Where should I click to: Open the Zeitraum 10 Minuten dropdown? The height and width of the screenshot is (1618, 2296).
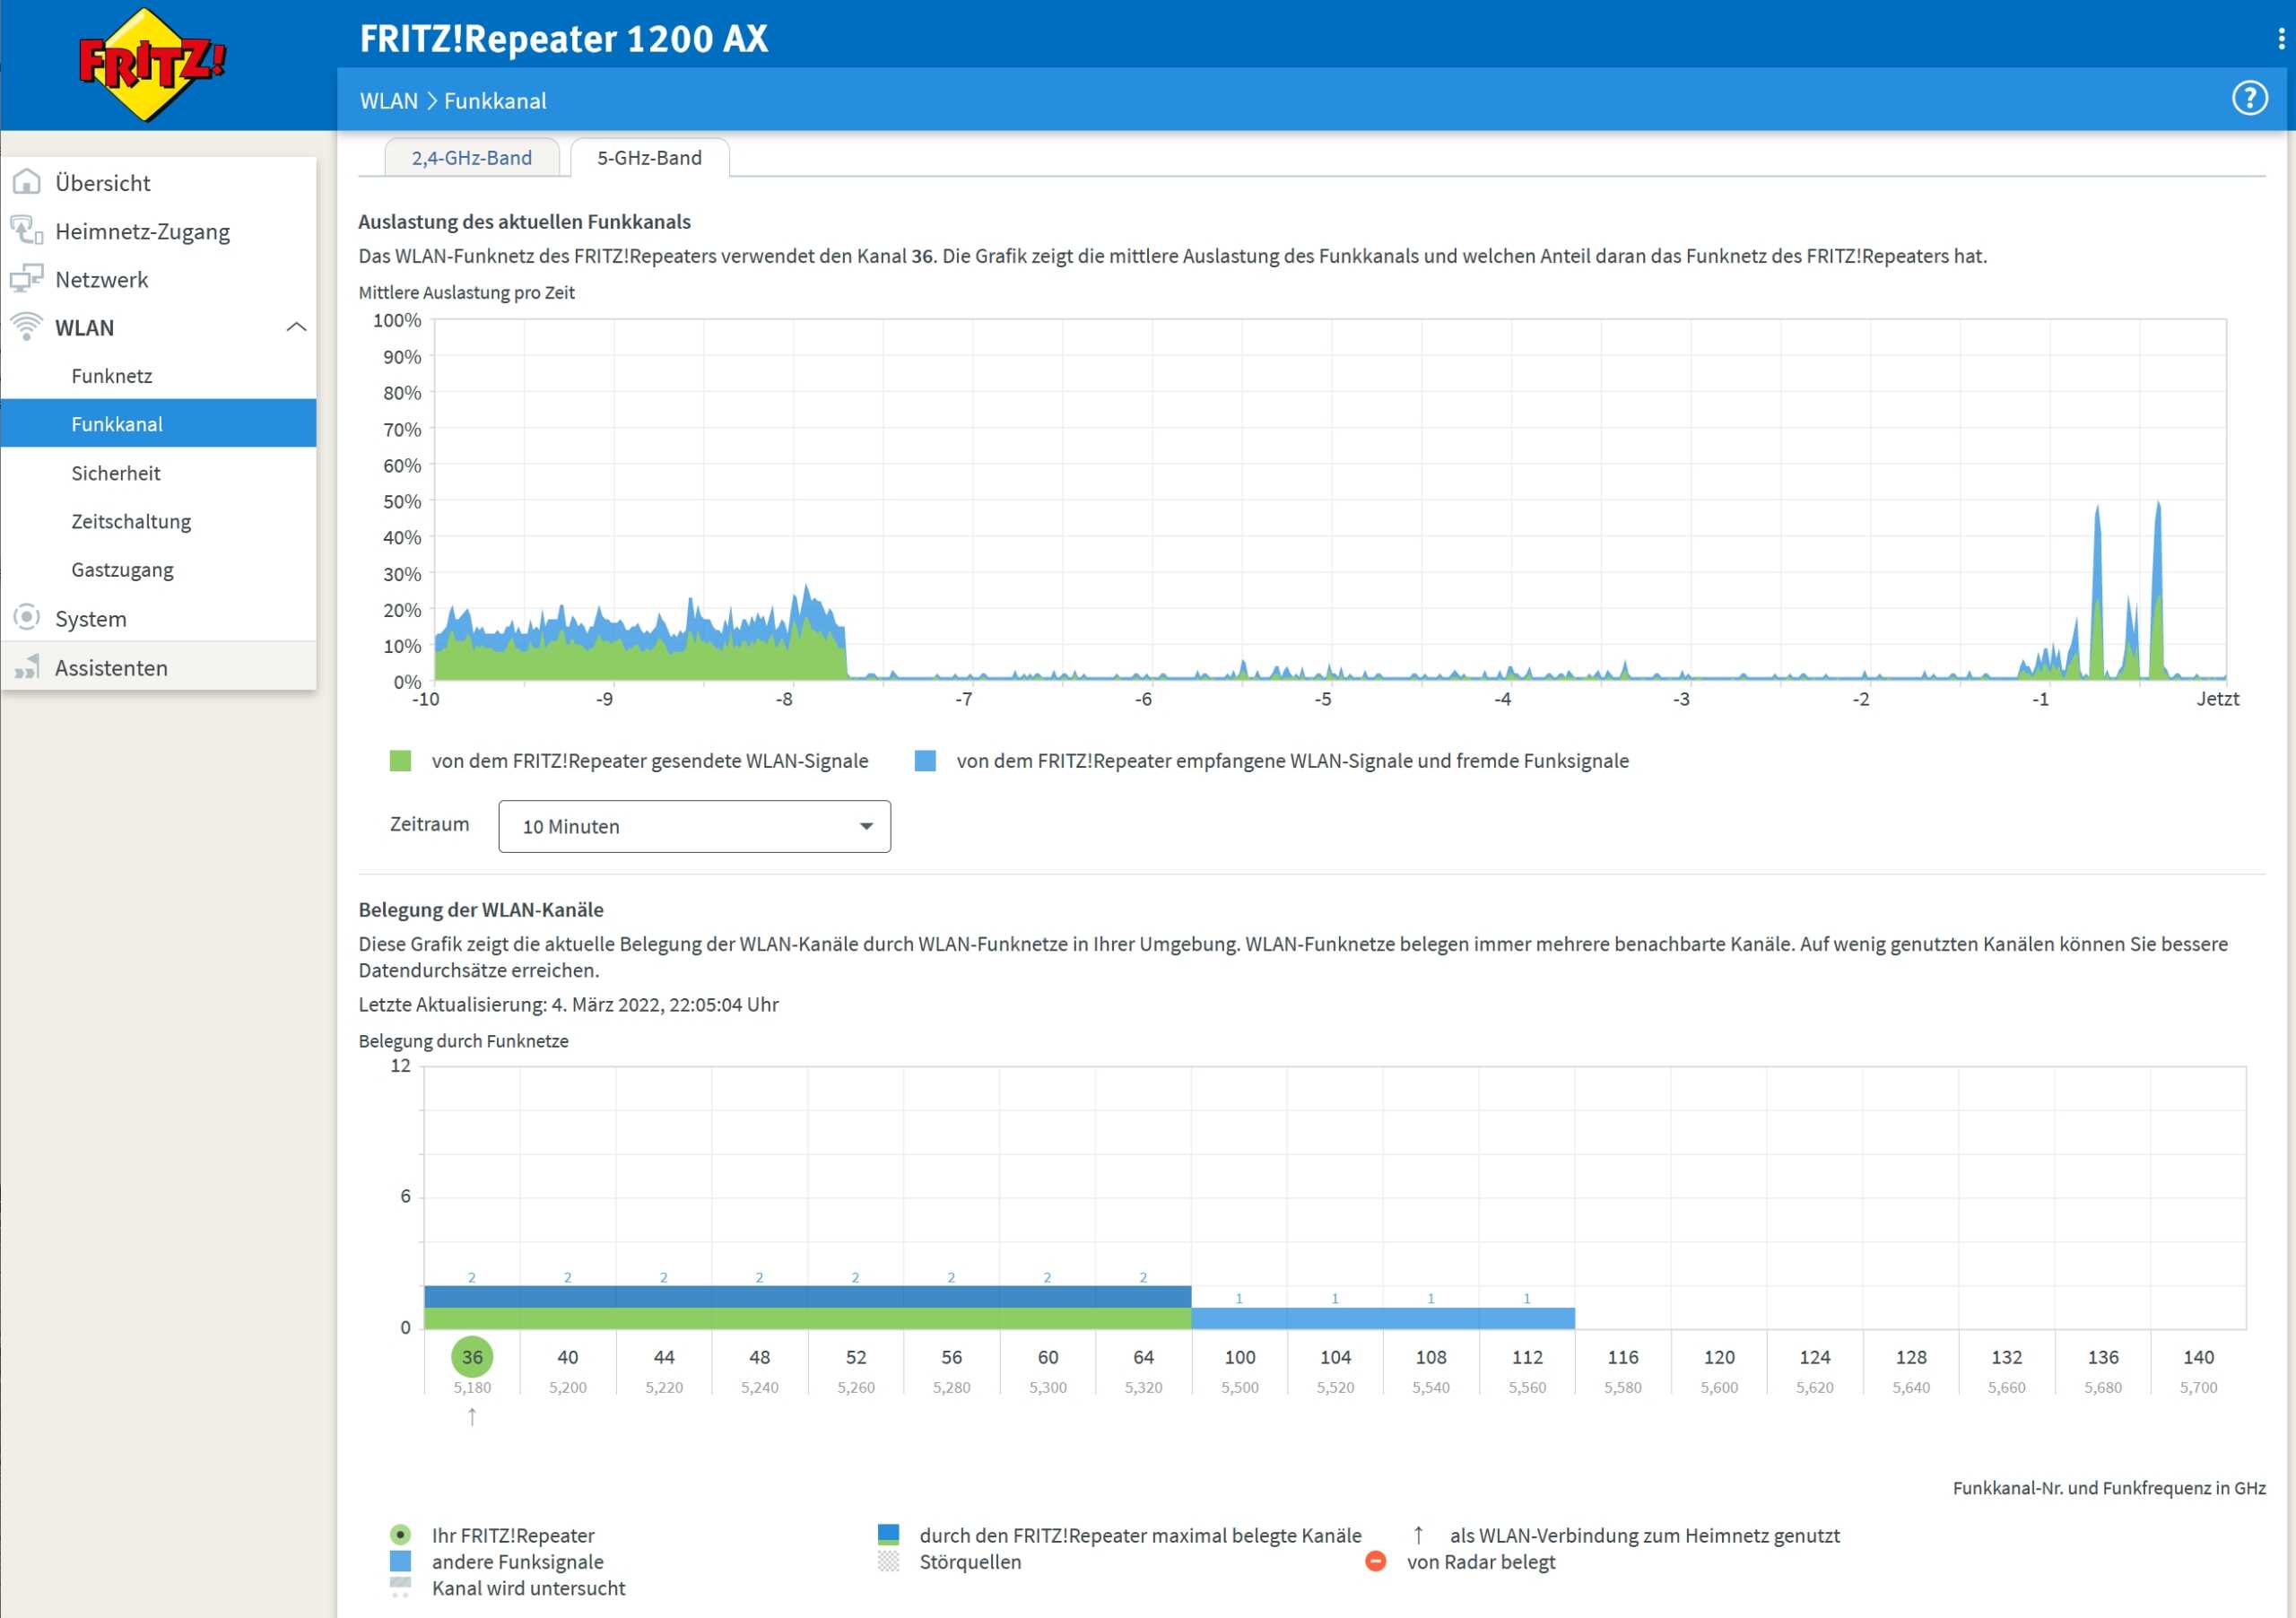pos(694,826)
